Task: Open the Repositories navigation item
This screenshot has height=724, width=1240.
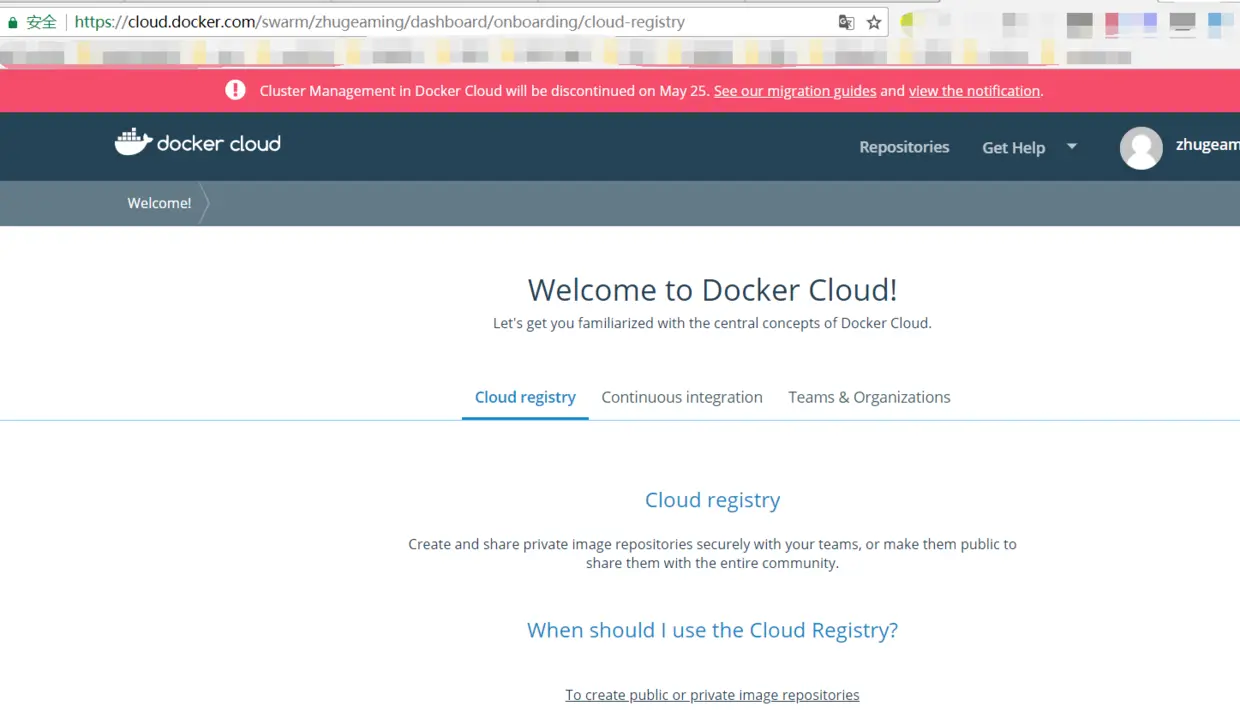Action: [904, 147]
